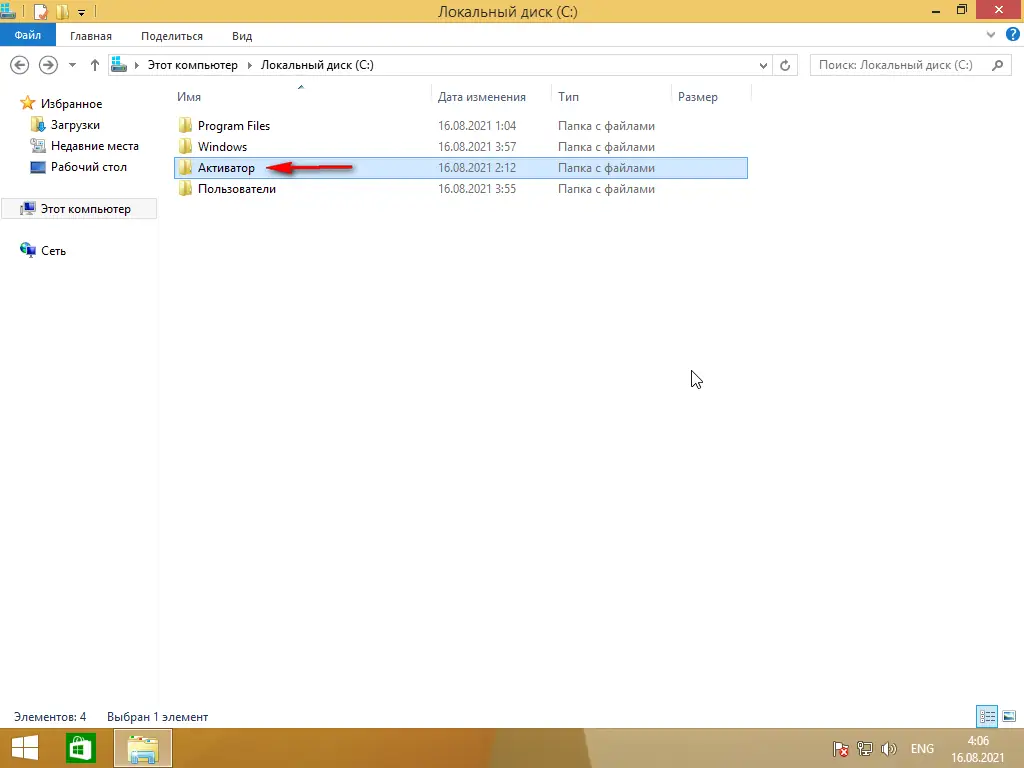Click the File Explorer taskbar icon
Screen dimensions: 1024x768
tap(143, 748)
